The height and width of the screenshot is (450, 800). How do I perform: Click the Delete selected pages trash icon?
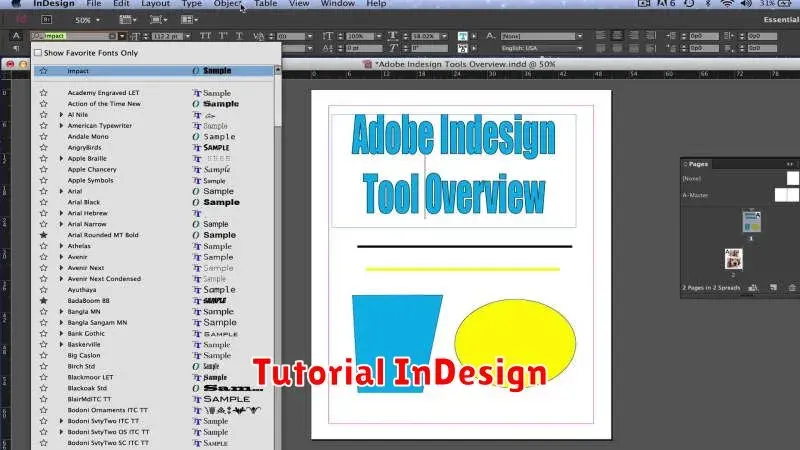tap(792, 288)
